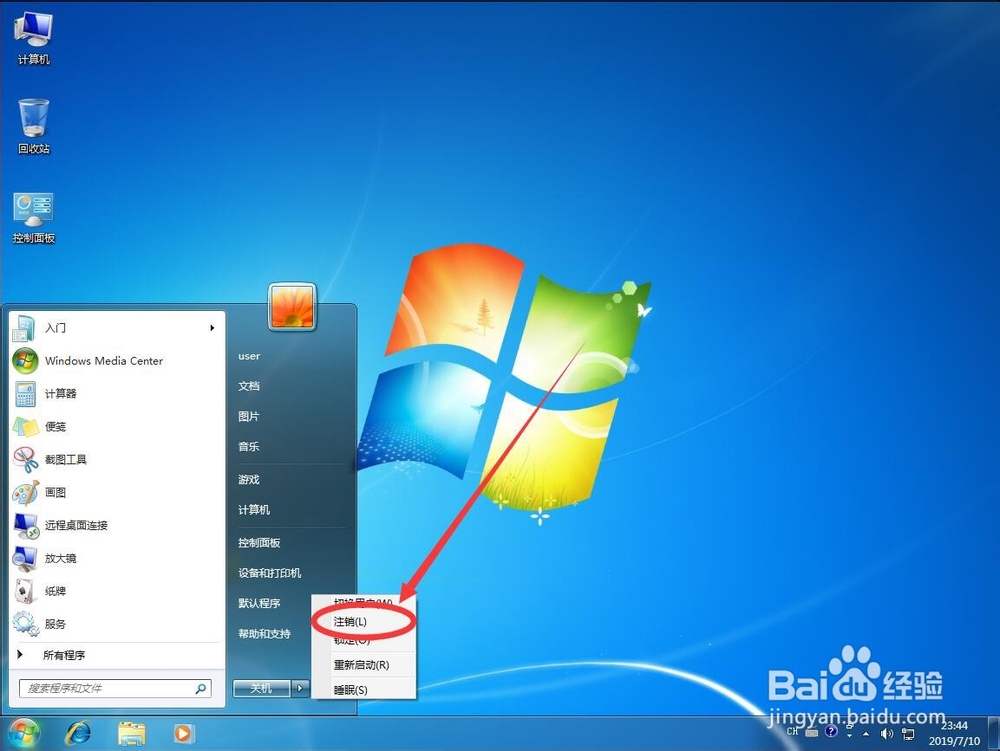Screen dimensions: 1000x751
Task: Open 音乐 from the Start menu
Action: 249,446
